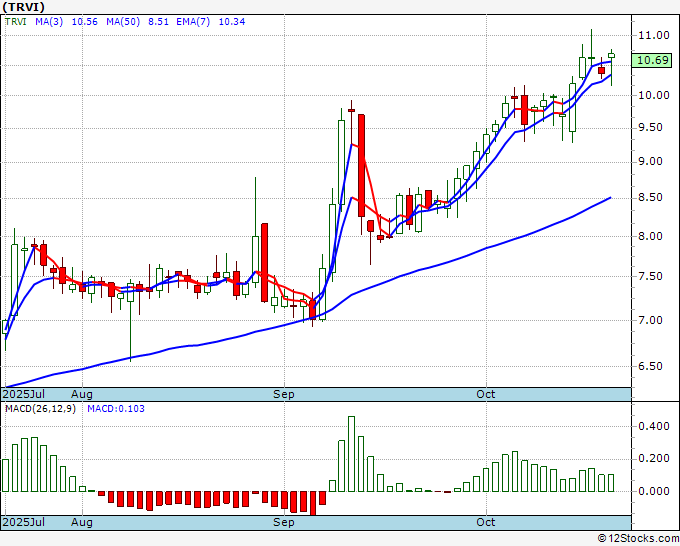Click the Sep label on price chart axis
The height and width of the screenshot is (546, 680).
[284, 394]
